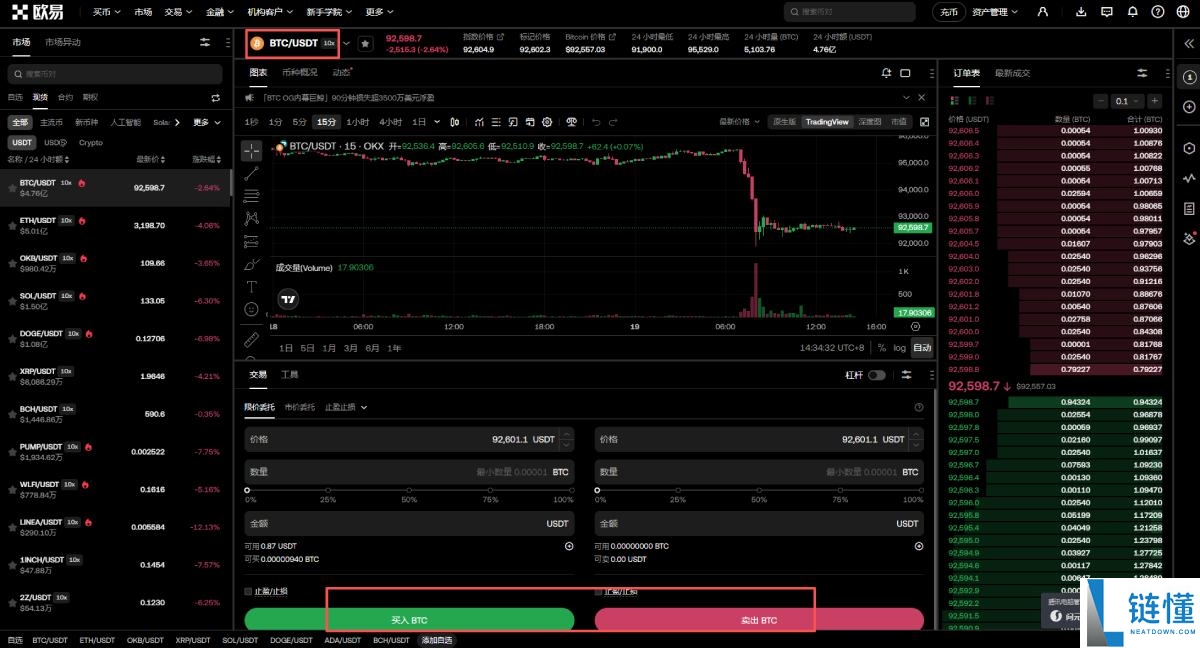Image resolution: width=1200 pixels, height=648 pixels.
Task: Undo the last chart action
Action: pyautogui.click(x=596, y=122)
